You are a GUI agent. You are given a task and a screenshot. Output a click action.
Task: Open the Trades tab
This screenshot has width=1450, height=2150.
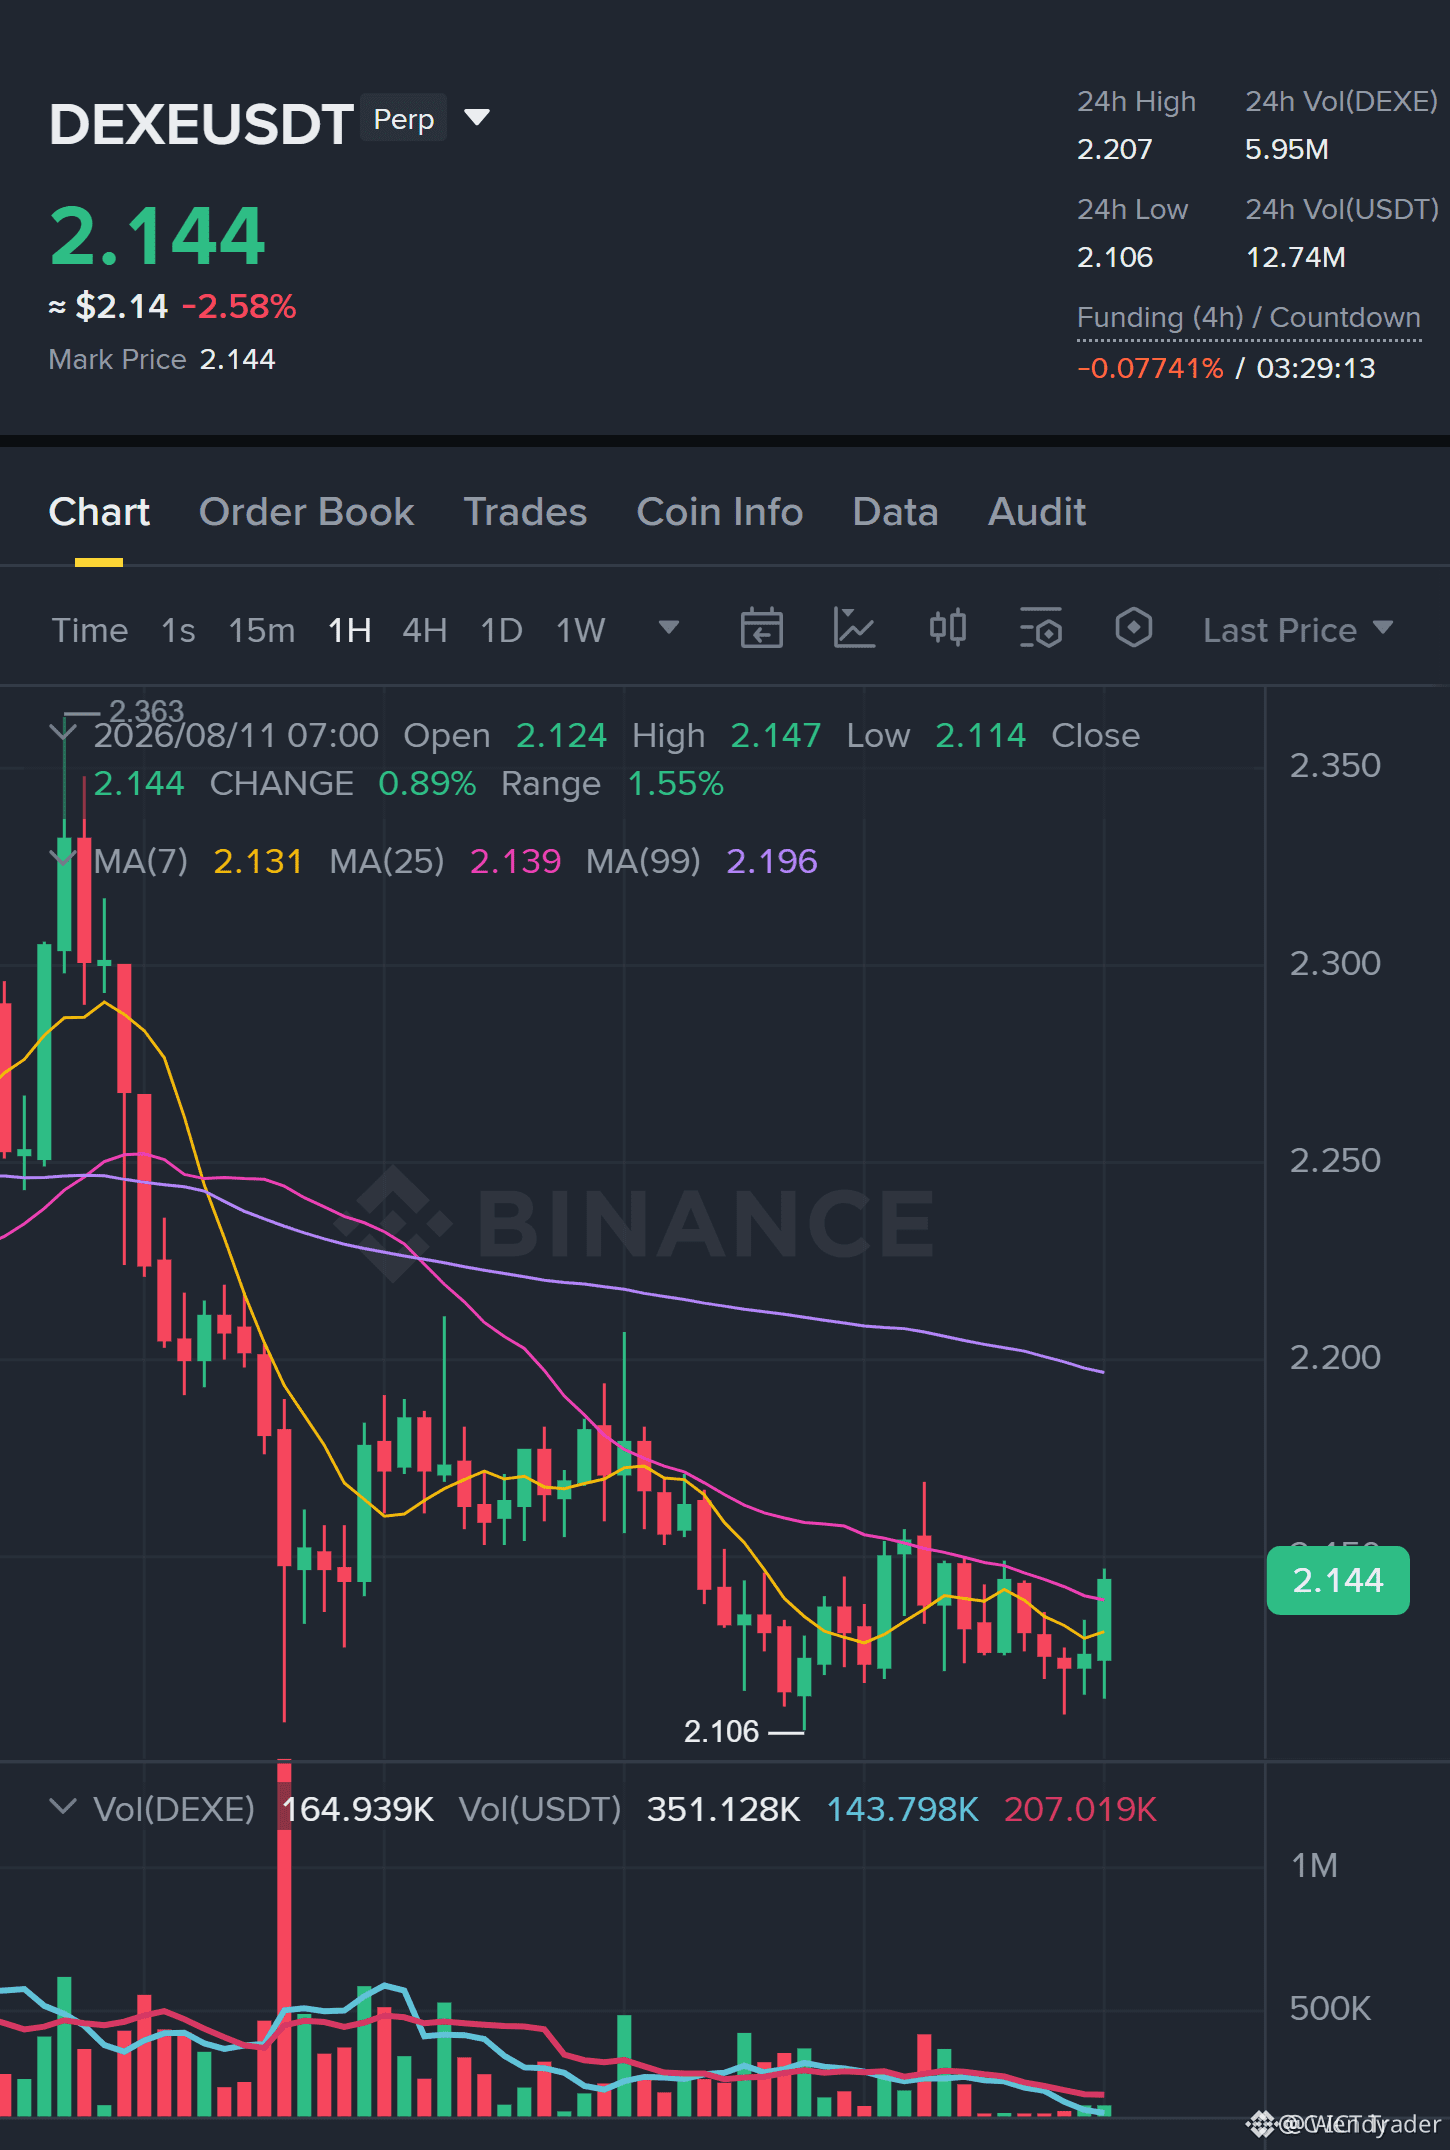pos(525,512)
